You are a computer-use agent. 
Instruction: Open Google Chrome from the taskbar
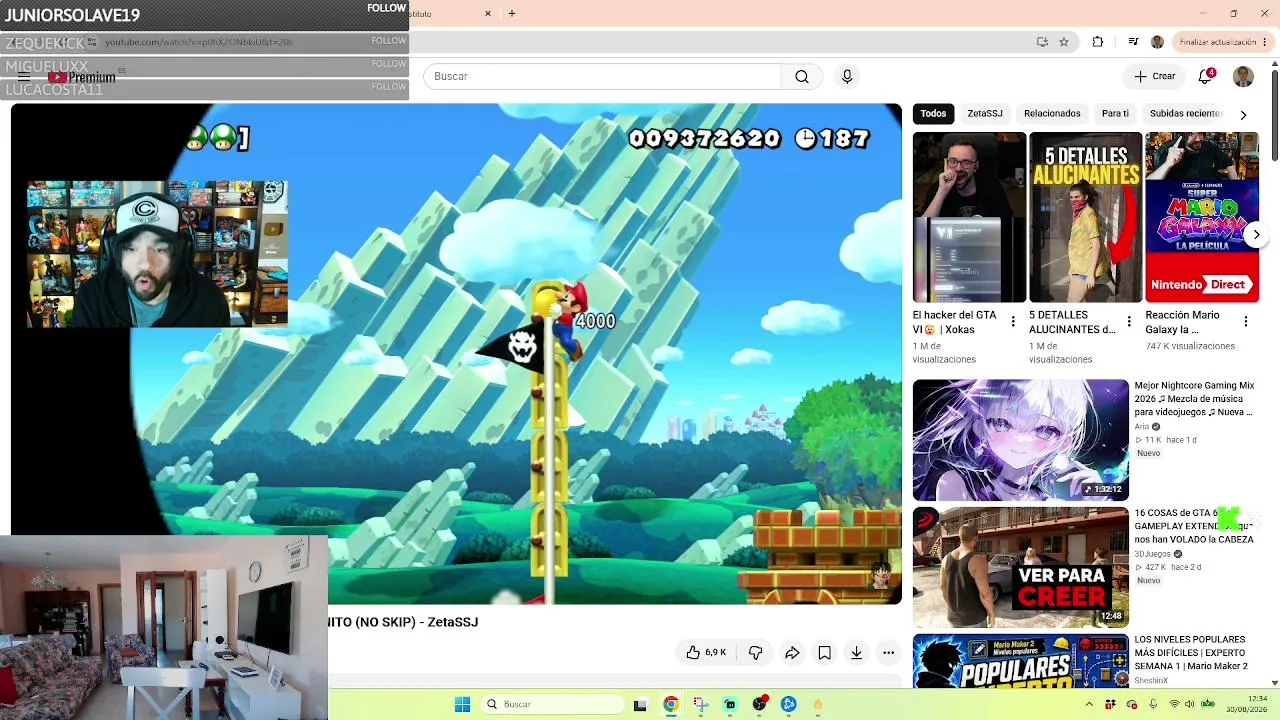pyautogui.click(x=671, y=704)
